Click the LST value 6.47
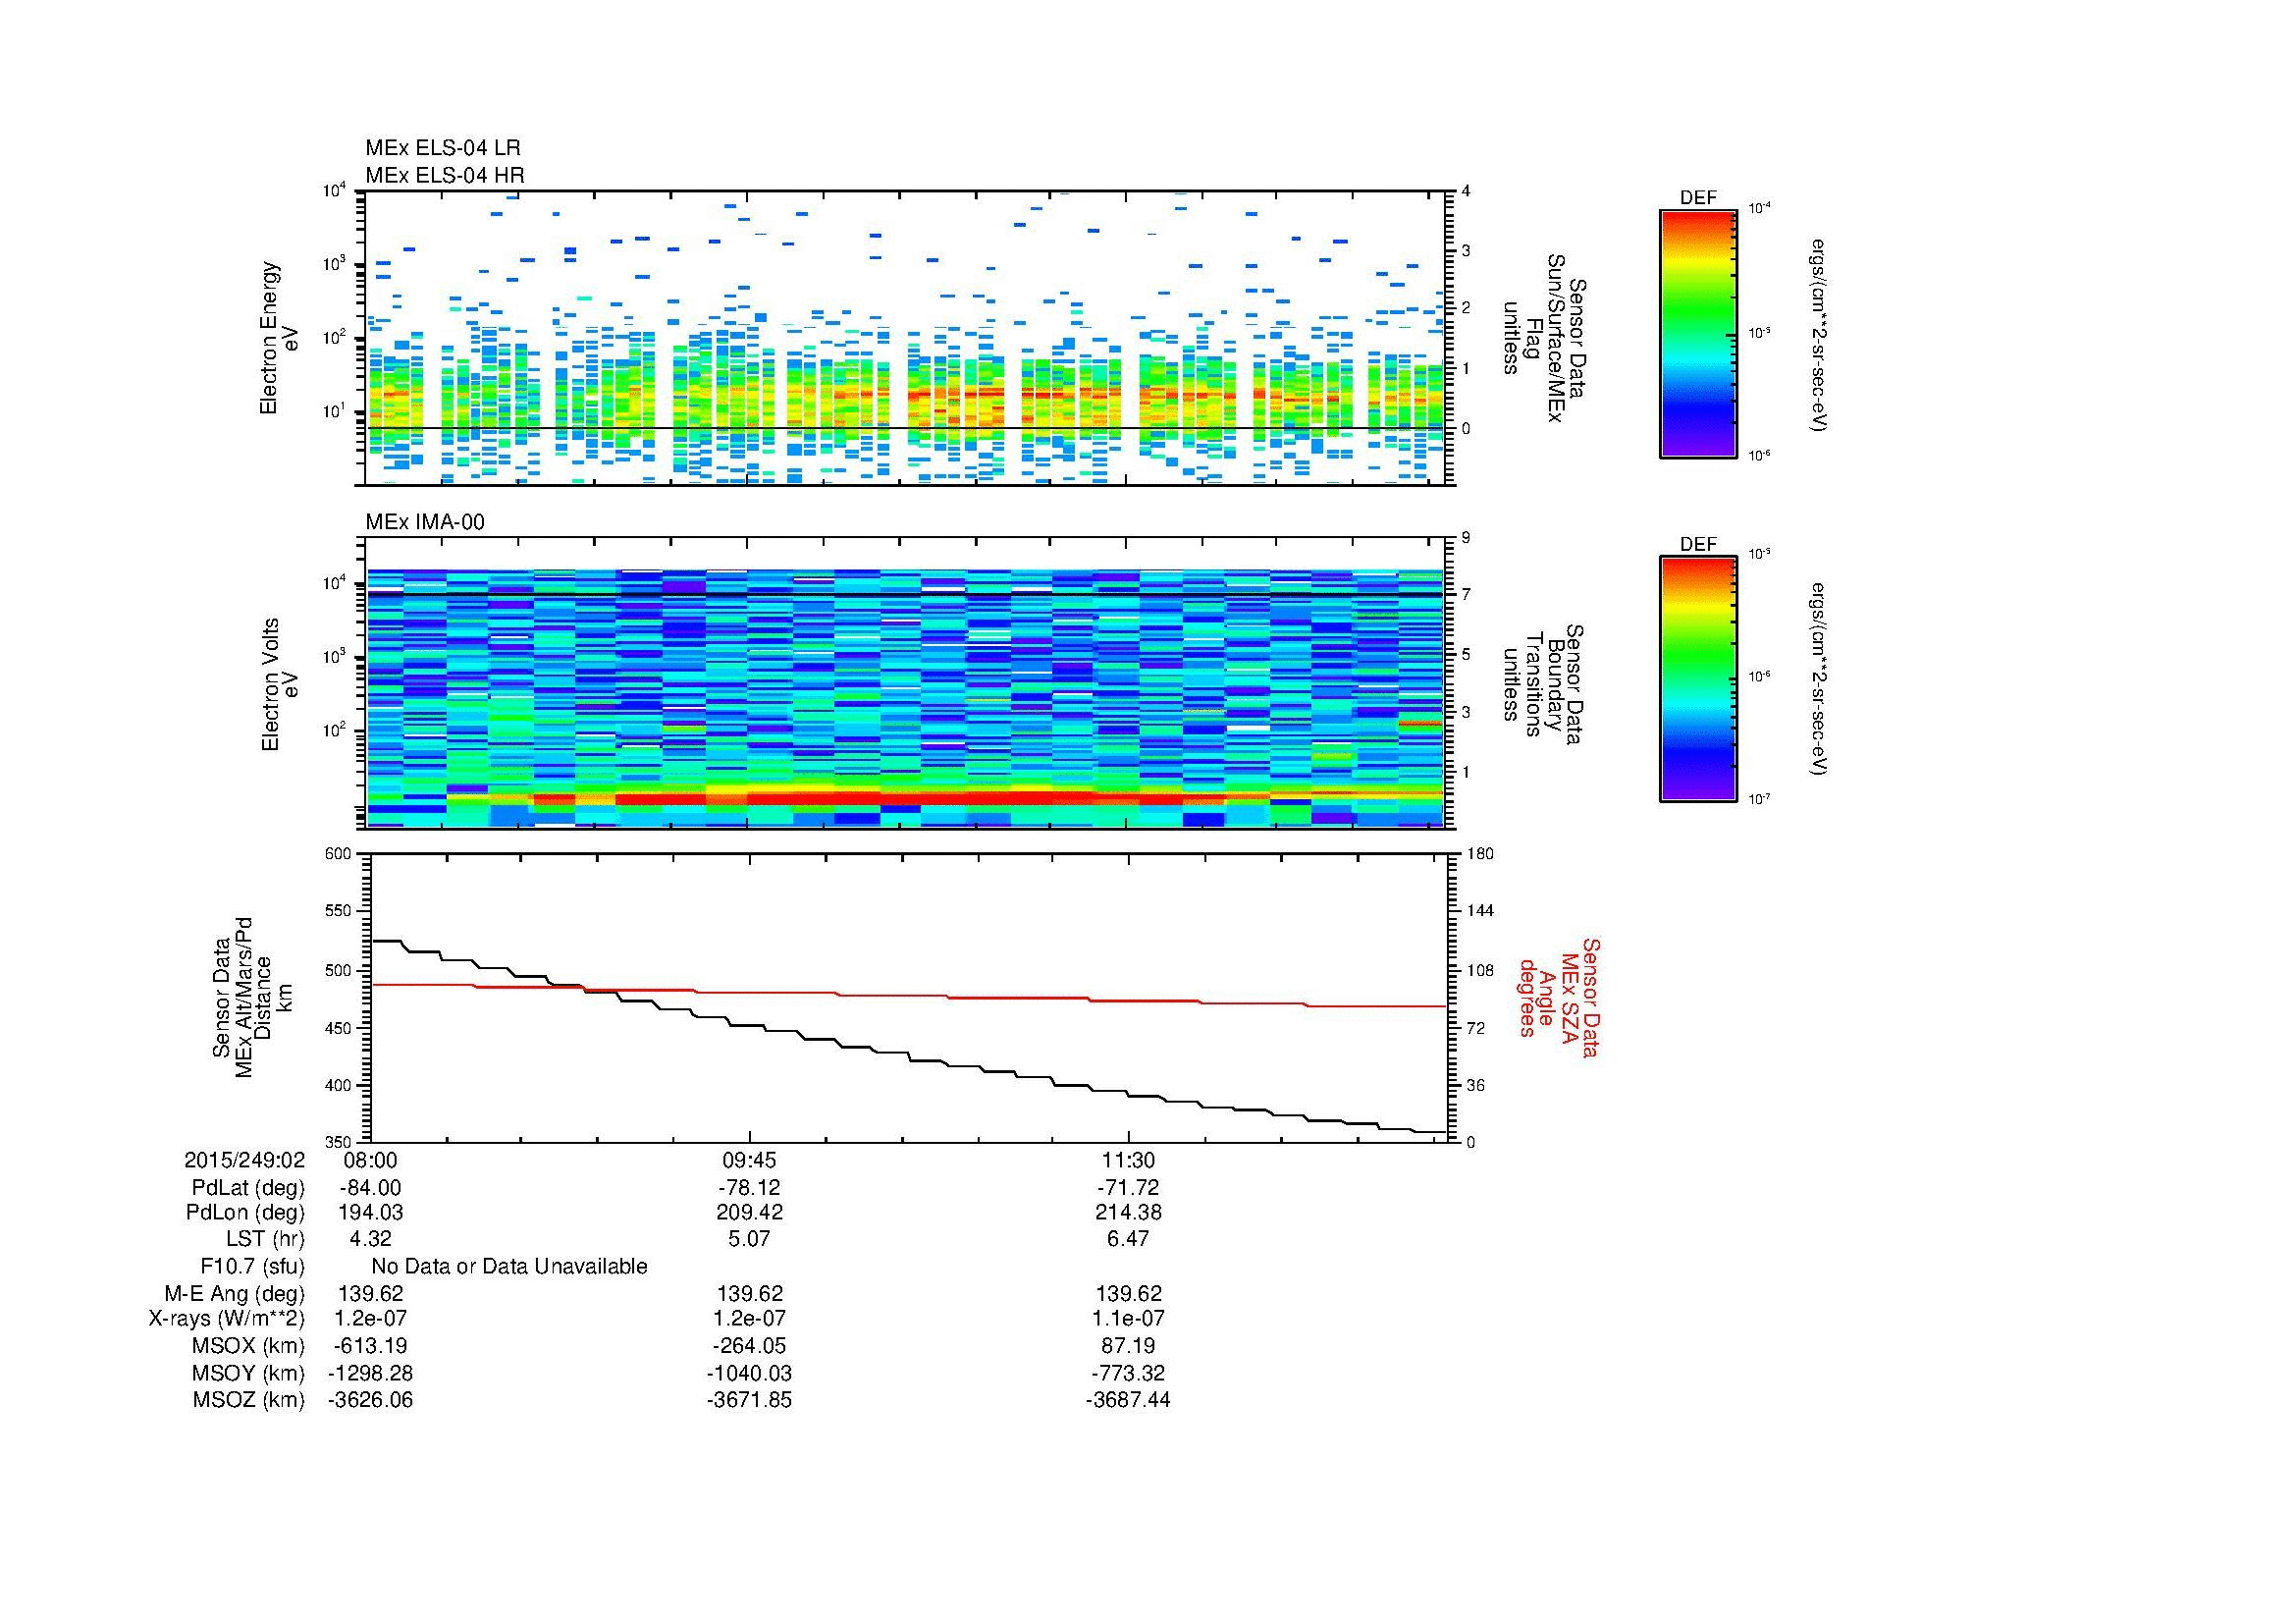The width and height of the screenshot is (2296, 1623). 1128,1239
